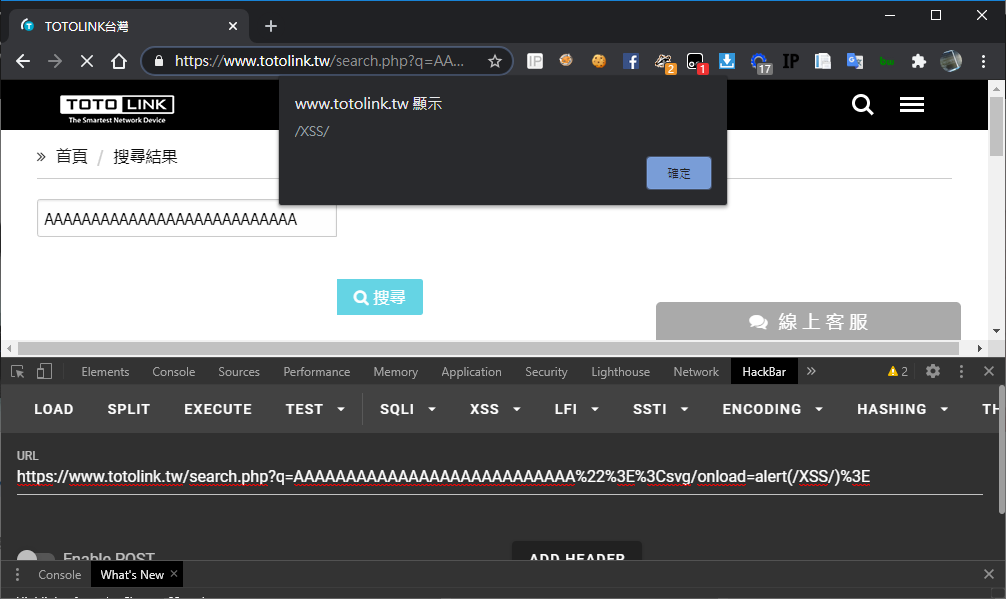Open DevTools settings gear
This screenshot has width=1006, height=599.
pos(933,371)
